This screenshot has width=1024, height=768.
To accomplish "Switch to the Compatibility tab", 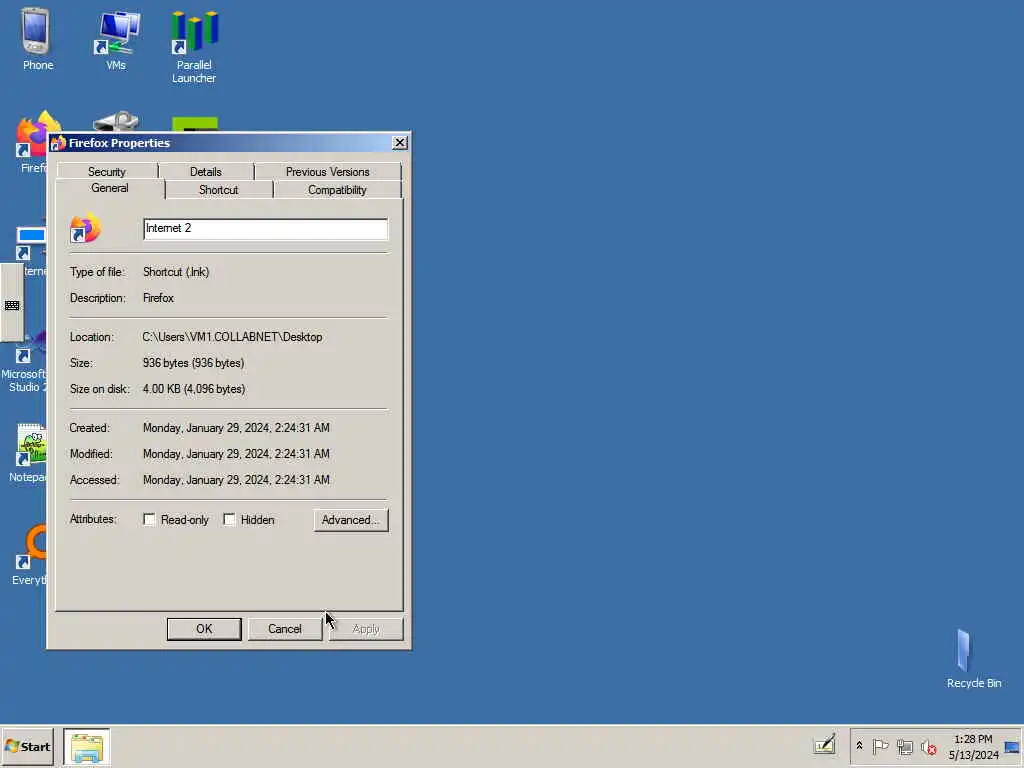I will tap(337, 189).
